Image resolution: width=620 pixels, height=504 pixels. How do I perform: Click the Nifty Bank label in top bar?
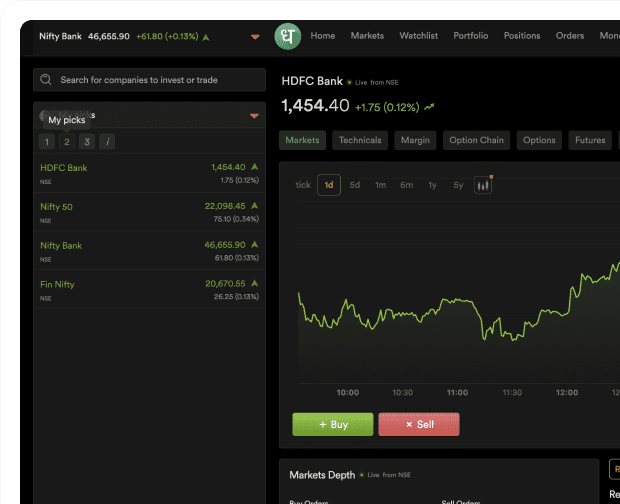(60, 36)
